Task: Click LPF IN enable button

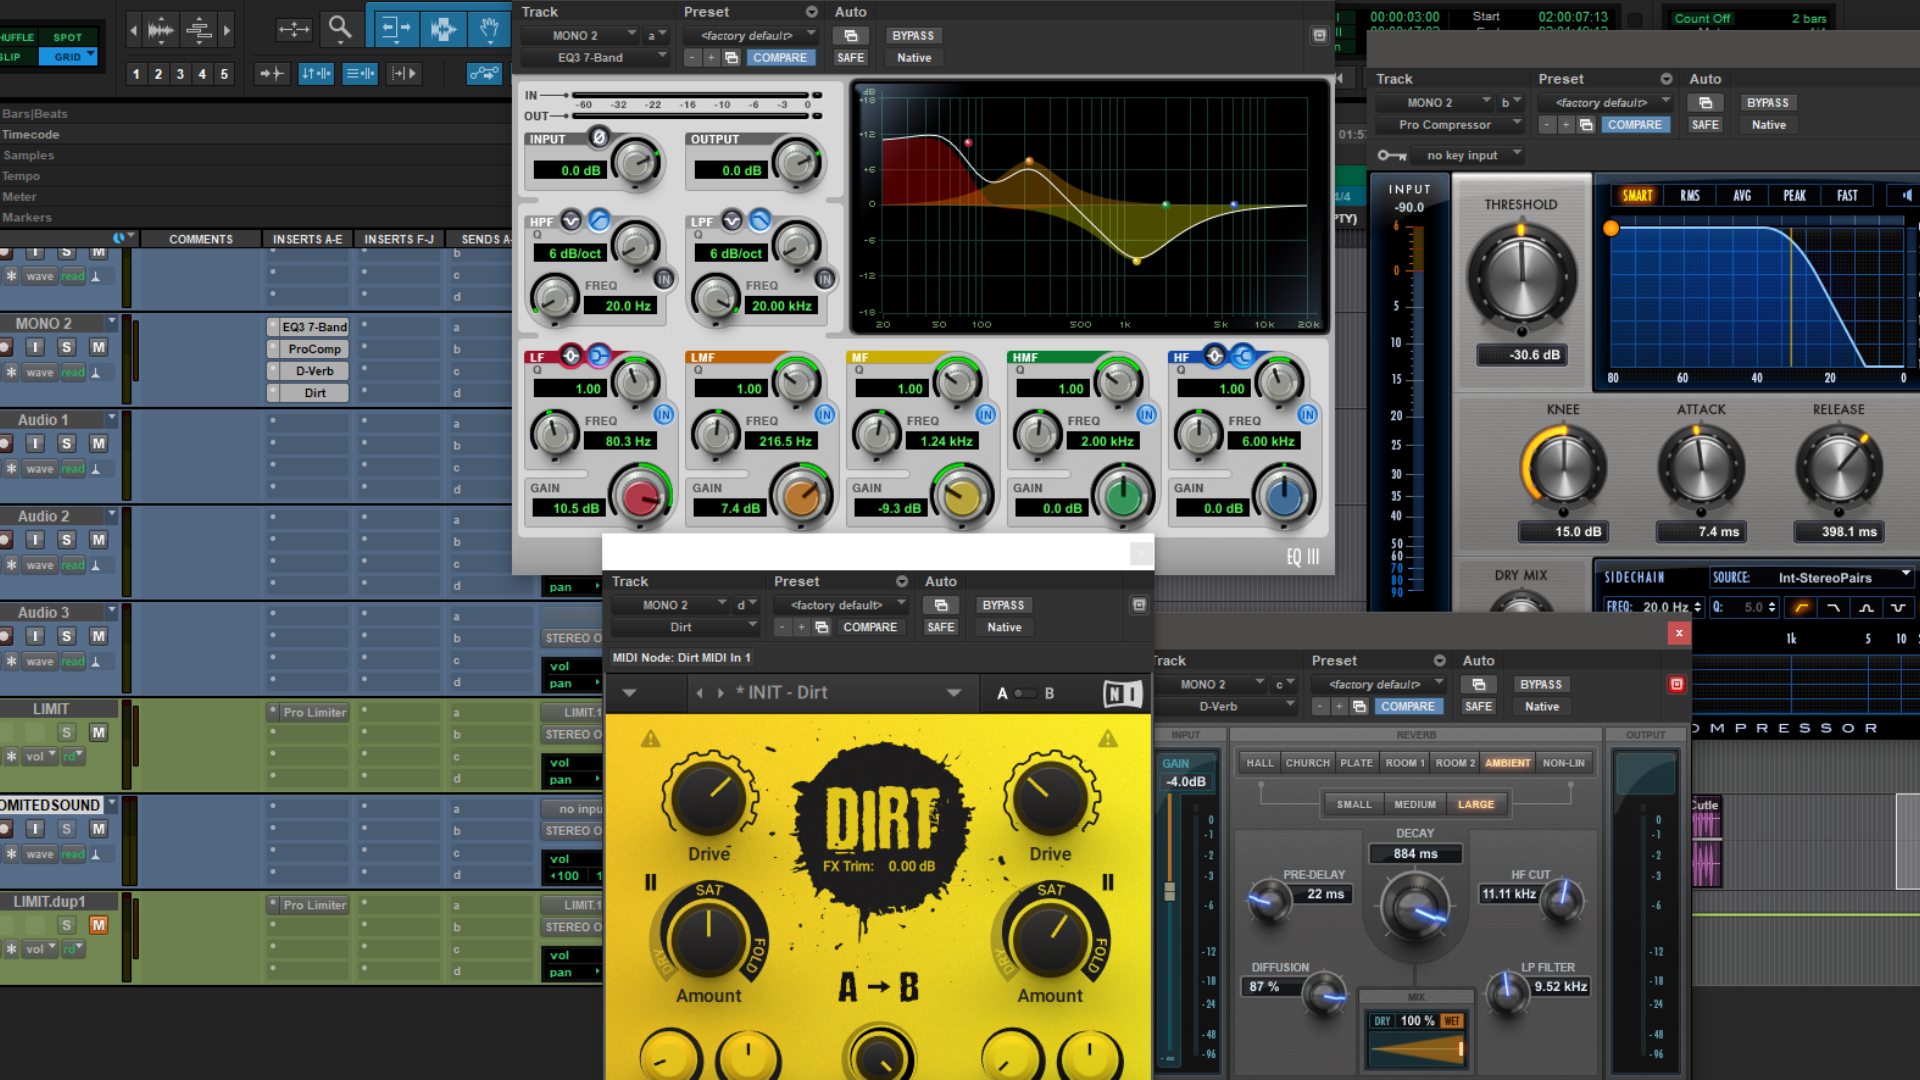Action: click(825, 279)
